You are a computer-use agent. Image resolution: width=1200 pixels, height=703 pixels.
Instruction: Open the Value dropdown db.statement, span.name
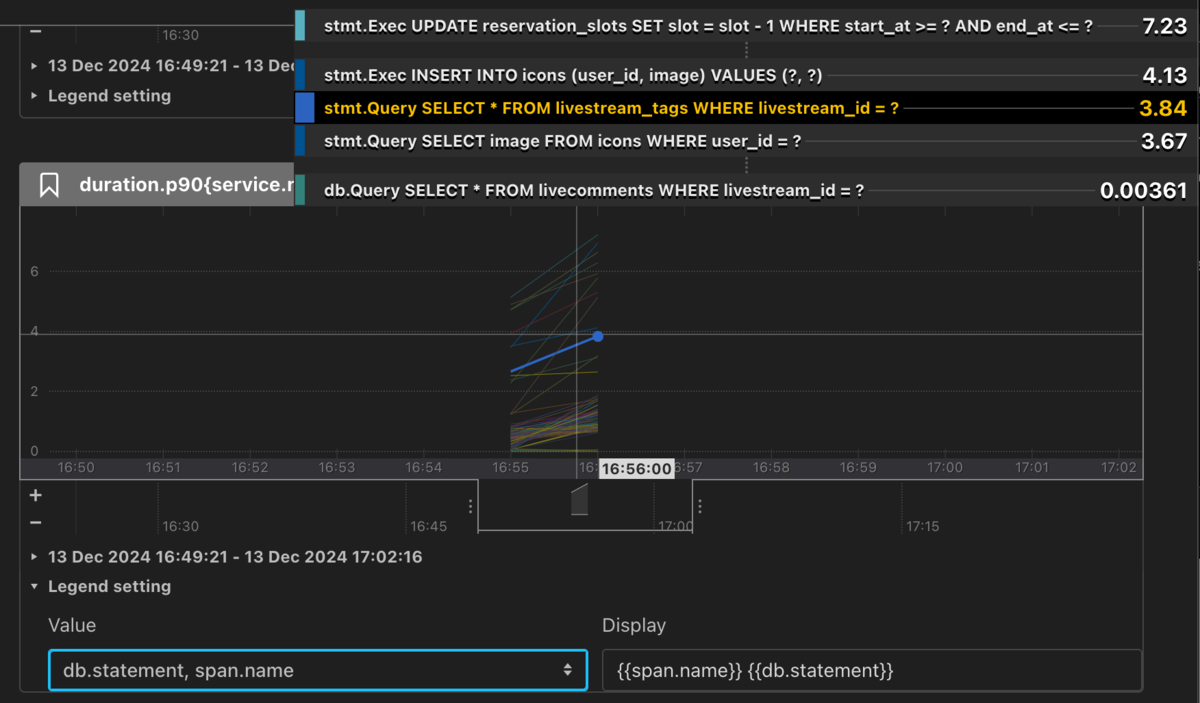(x=318, y=670)
